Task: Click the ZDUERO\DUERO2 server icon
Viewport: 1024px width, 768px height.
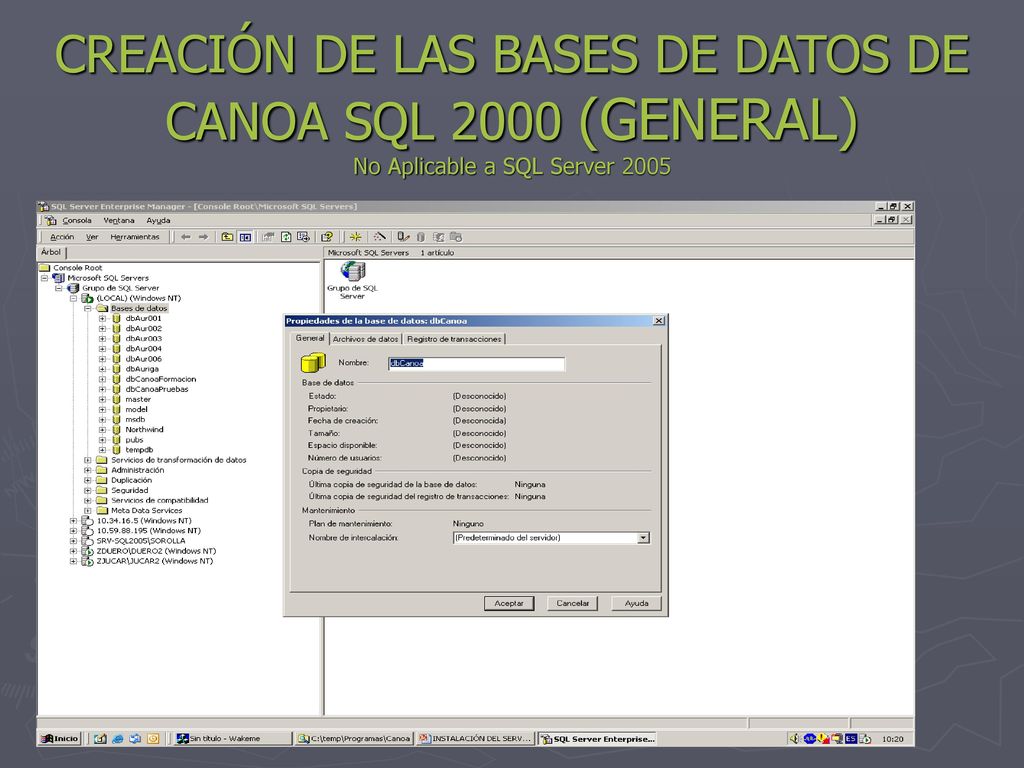Action: (88, 551)
